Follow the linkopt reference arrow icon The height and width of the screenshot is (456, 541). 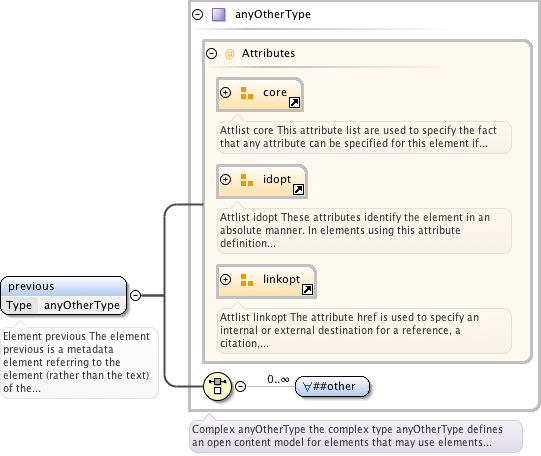307,289
